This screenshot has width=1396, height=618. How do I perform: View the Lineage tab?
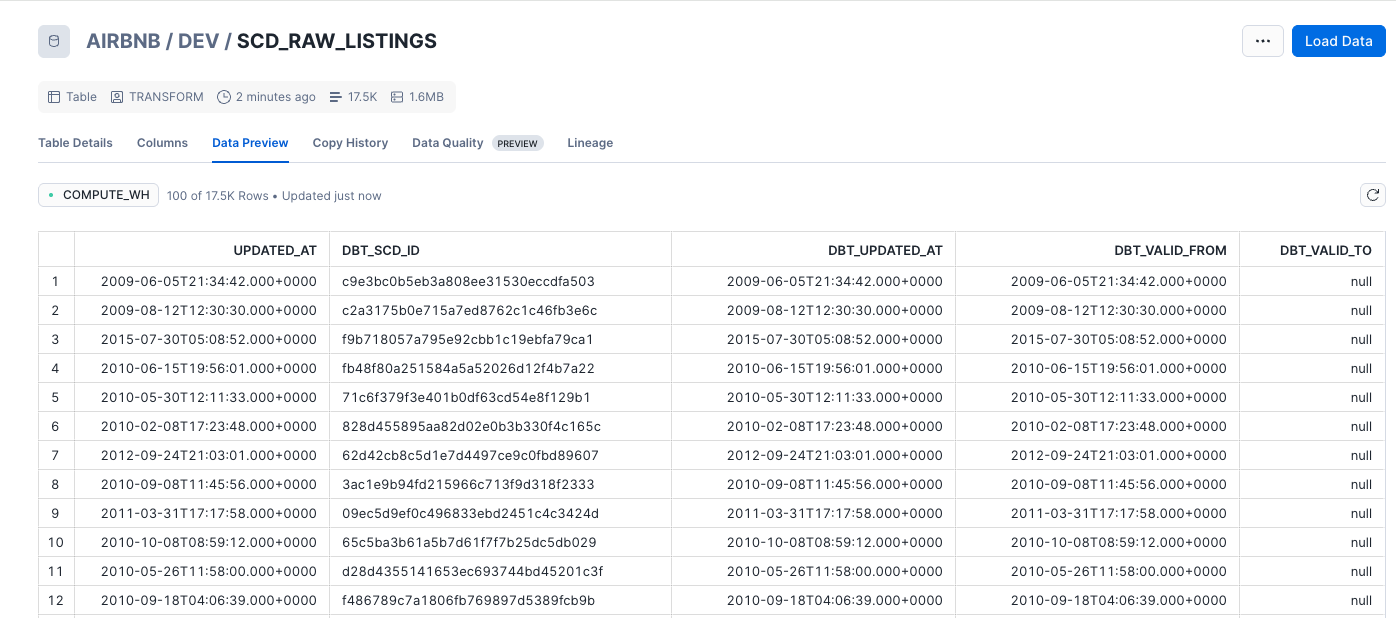click(x=590, y=143)
